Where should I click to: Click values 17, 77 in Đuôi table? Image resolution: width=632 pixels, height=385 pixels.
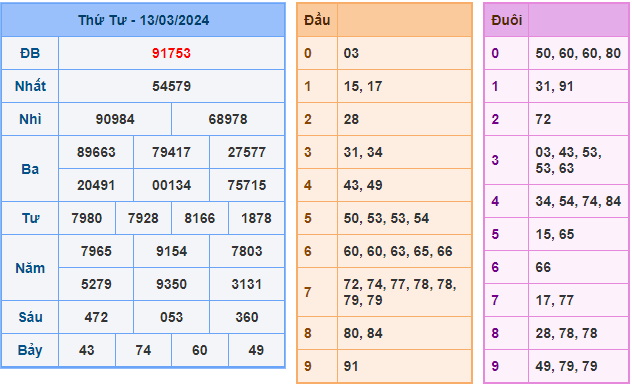point(554,301)
